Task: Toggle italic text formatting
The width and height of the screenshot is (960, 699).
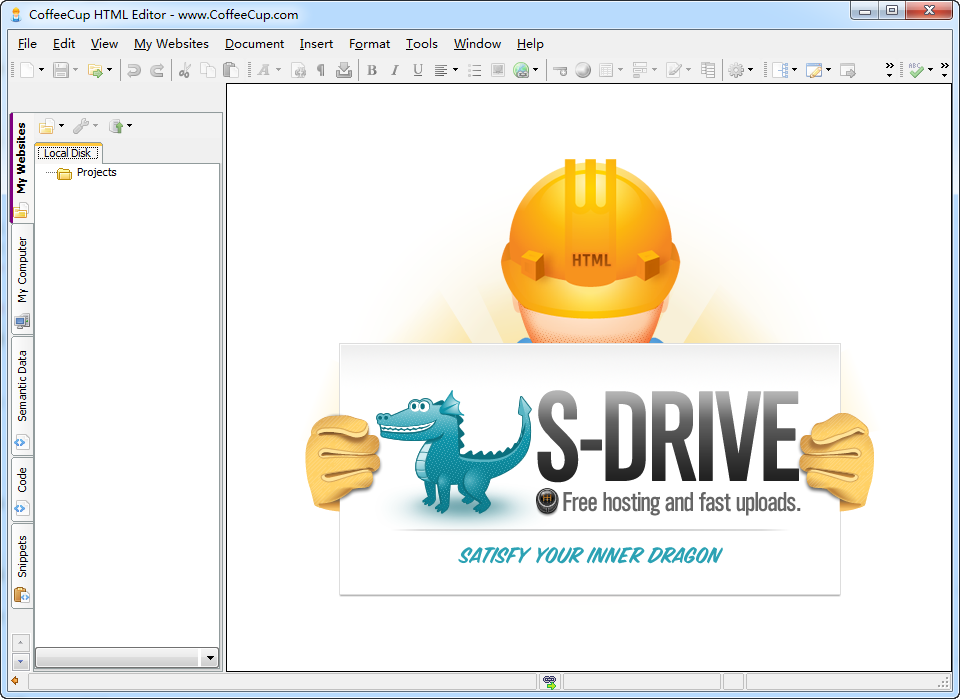Action: pyautogui.click(x=394, y=70)
